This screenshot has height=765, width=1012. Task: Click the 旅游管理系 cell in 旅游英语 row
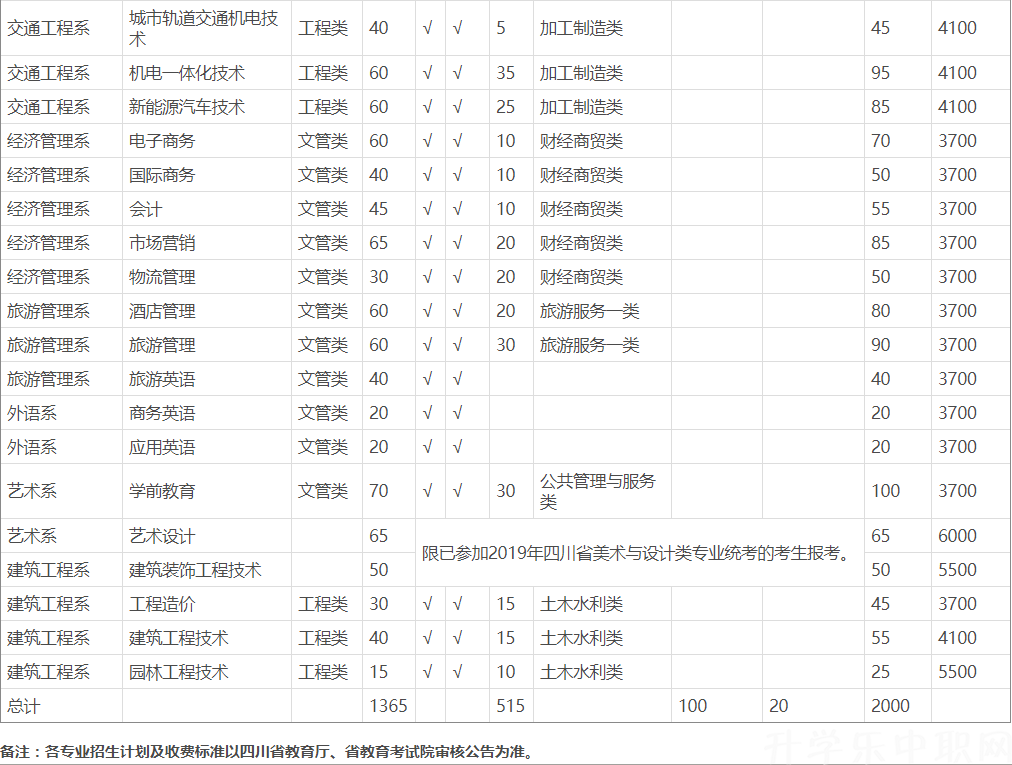[x=61, y=379]
